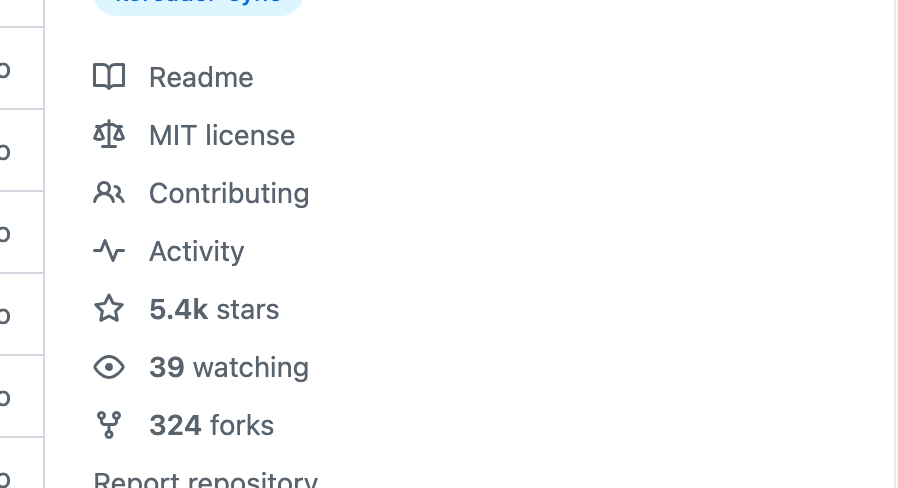Click the bold 5.4k star count
The width and height of the screenshot is (898, 488).
(x=178, y=309)
